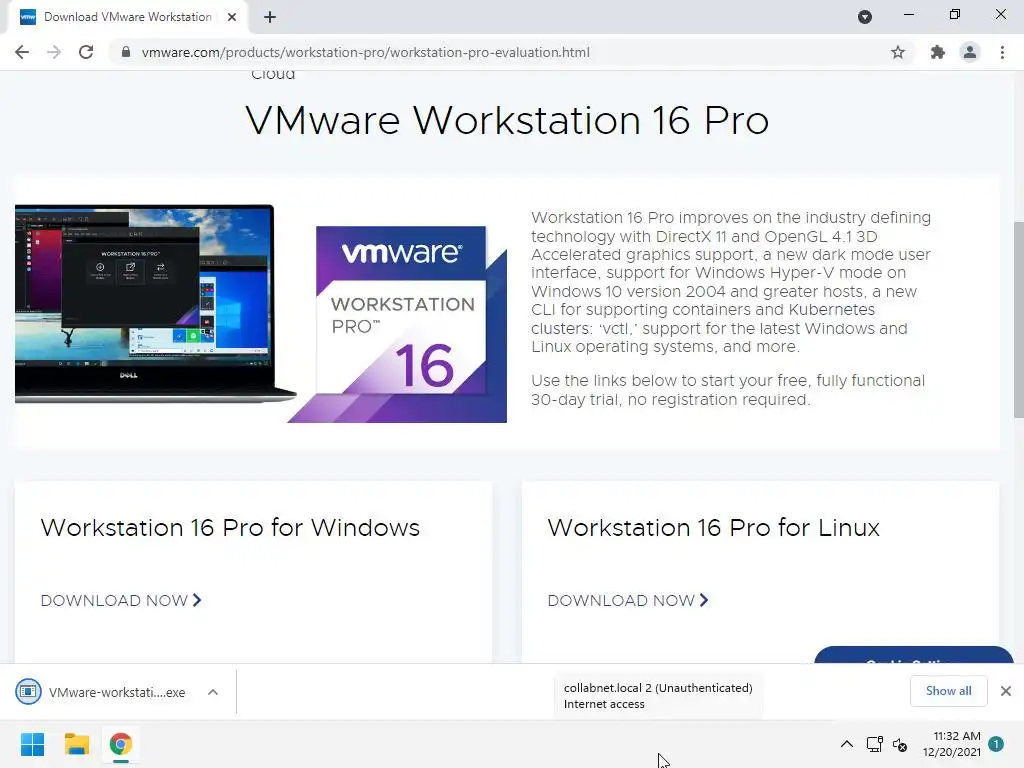This screenshot has width=1024, height=768.
Task: Open the downloaded VMware-workstation exe file
Action: coord(117,692)
